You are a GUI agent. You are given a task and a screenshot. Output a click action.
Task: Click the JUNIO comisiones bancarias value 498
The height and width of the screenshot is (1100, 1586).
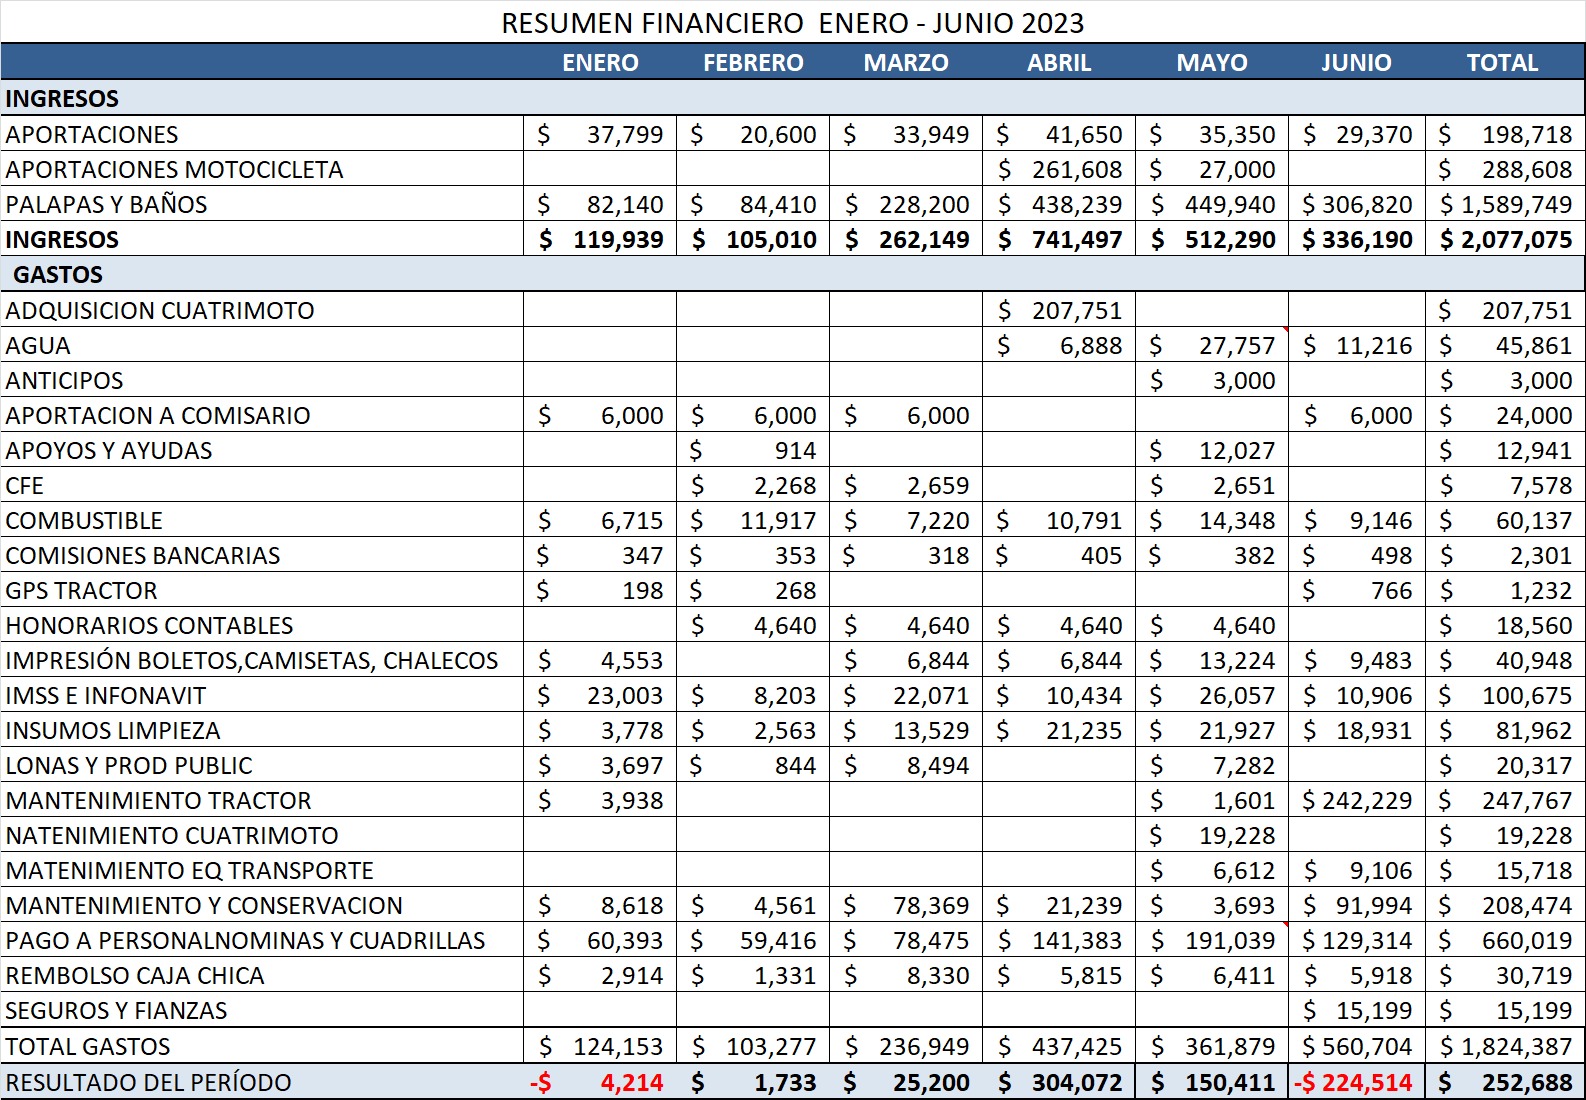tap(1392, 555)
